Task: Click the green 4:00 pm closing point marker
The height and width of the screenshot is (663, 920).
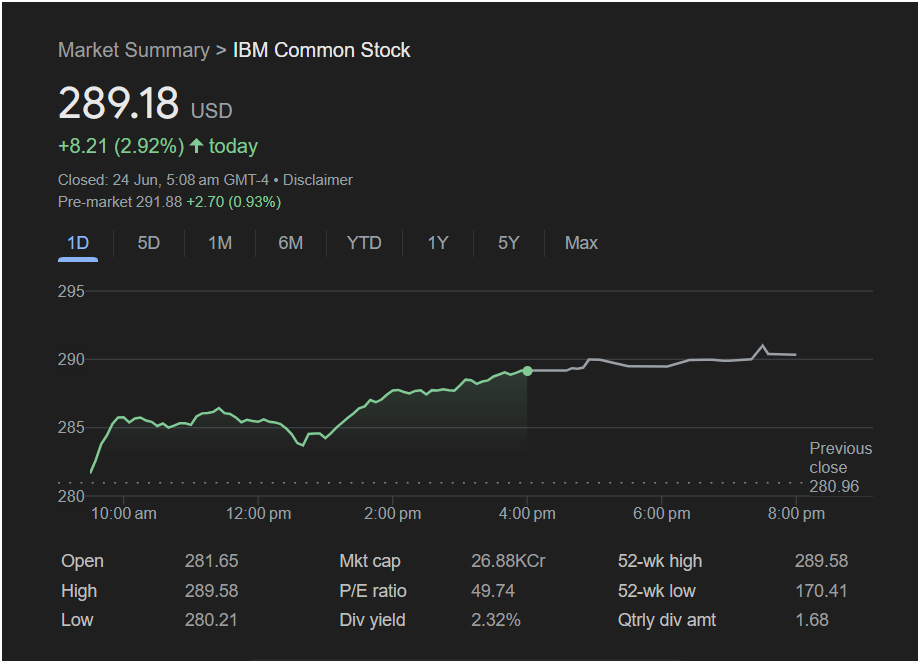Action: [x=527, y=371]
